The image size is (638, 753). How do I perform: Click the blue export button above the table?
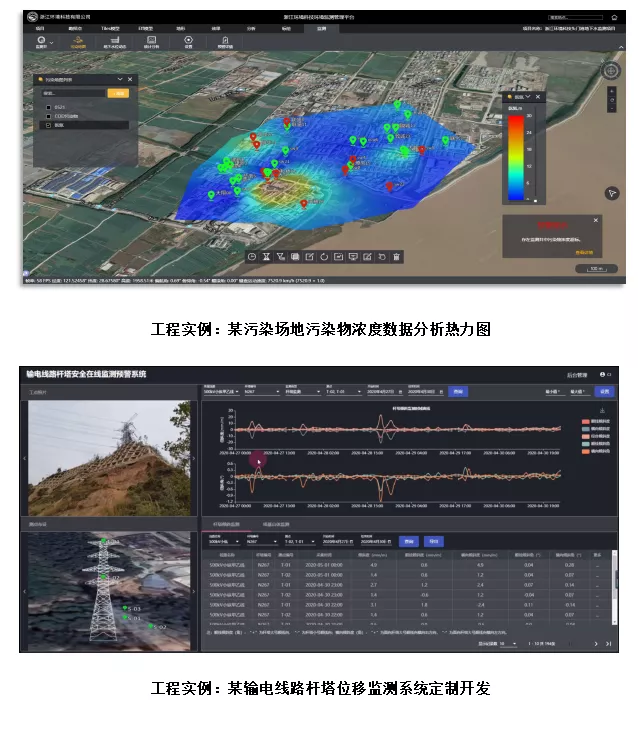coord(433,542)
